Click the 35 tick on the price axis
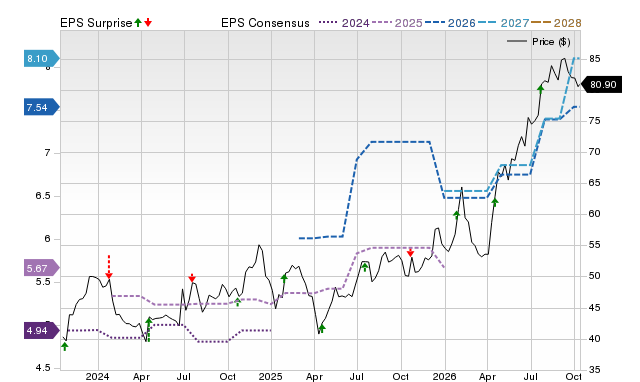 (595, 369)
